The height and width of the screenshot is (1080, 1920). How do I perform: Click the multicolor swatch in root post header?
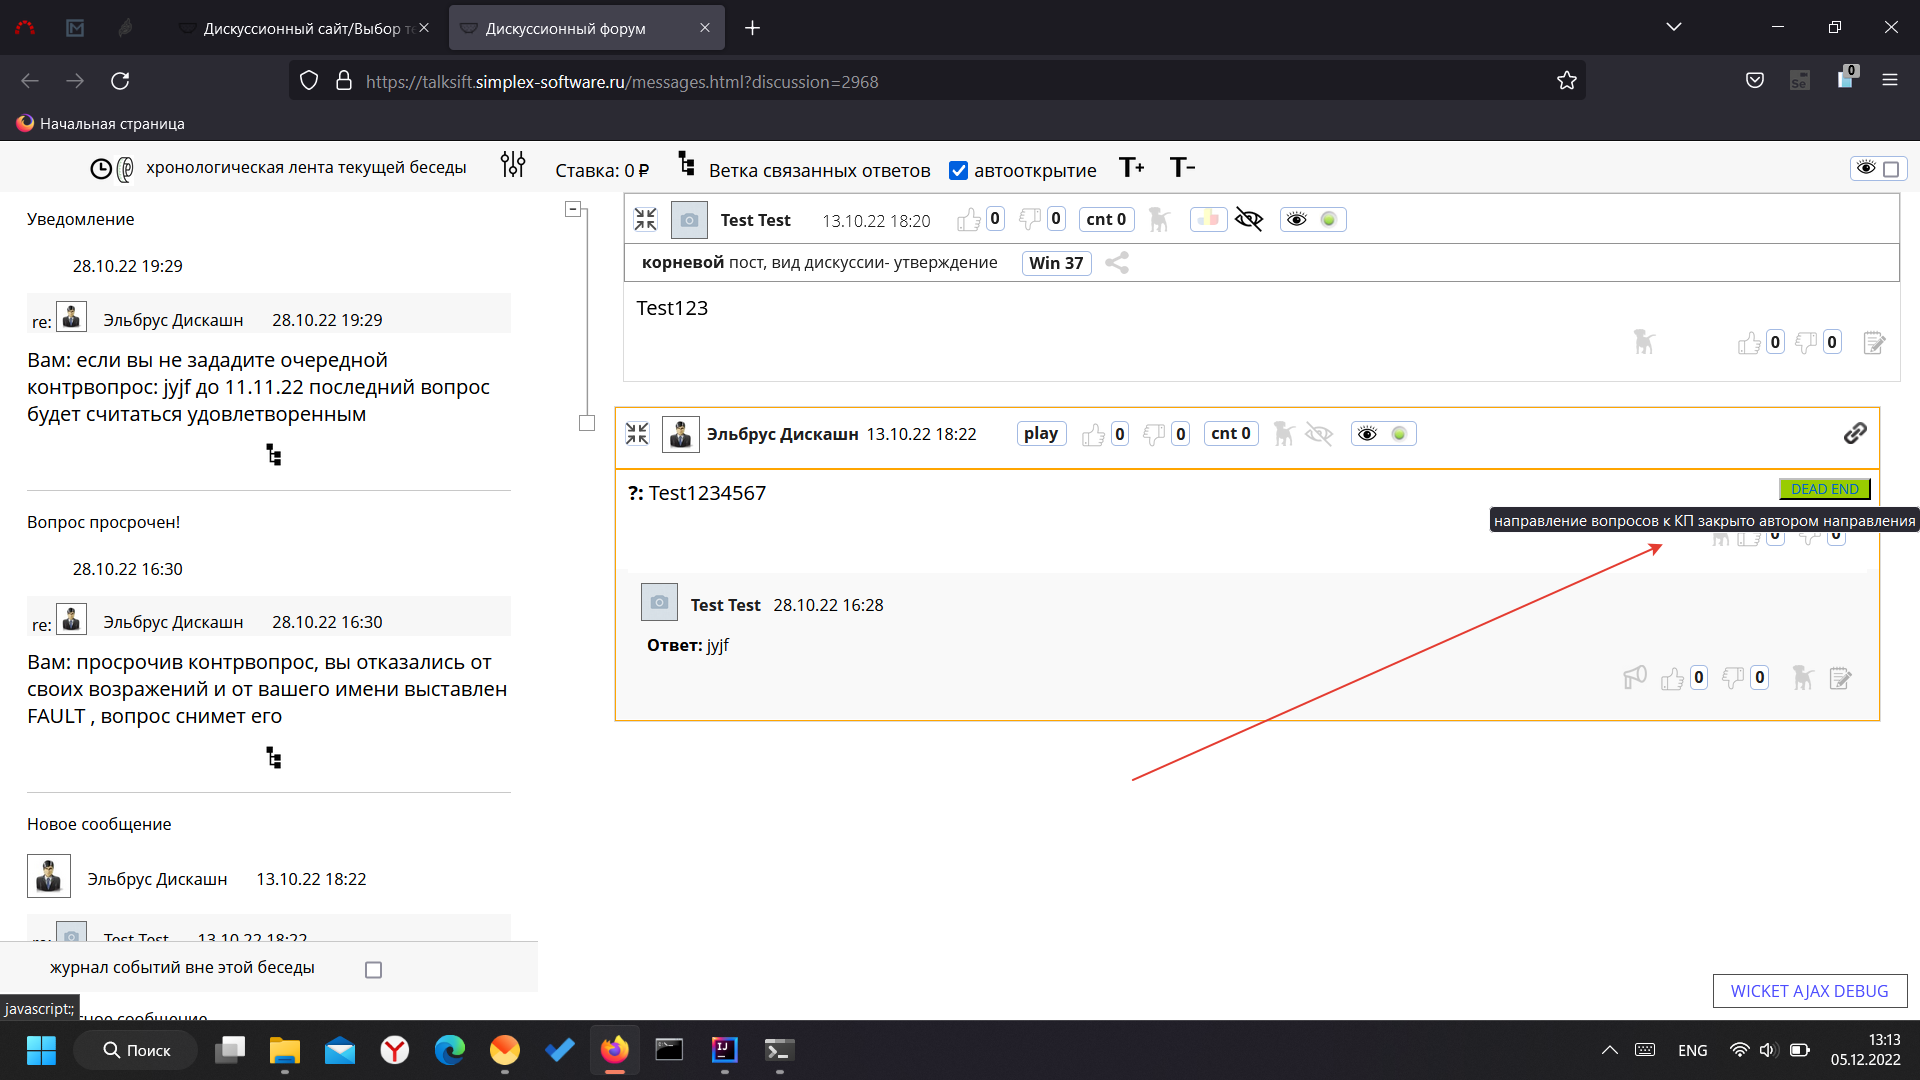pyautogui.click(x=1208, y=219)
